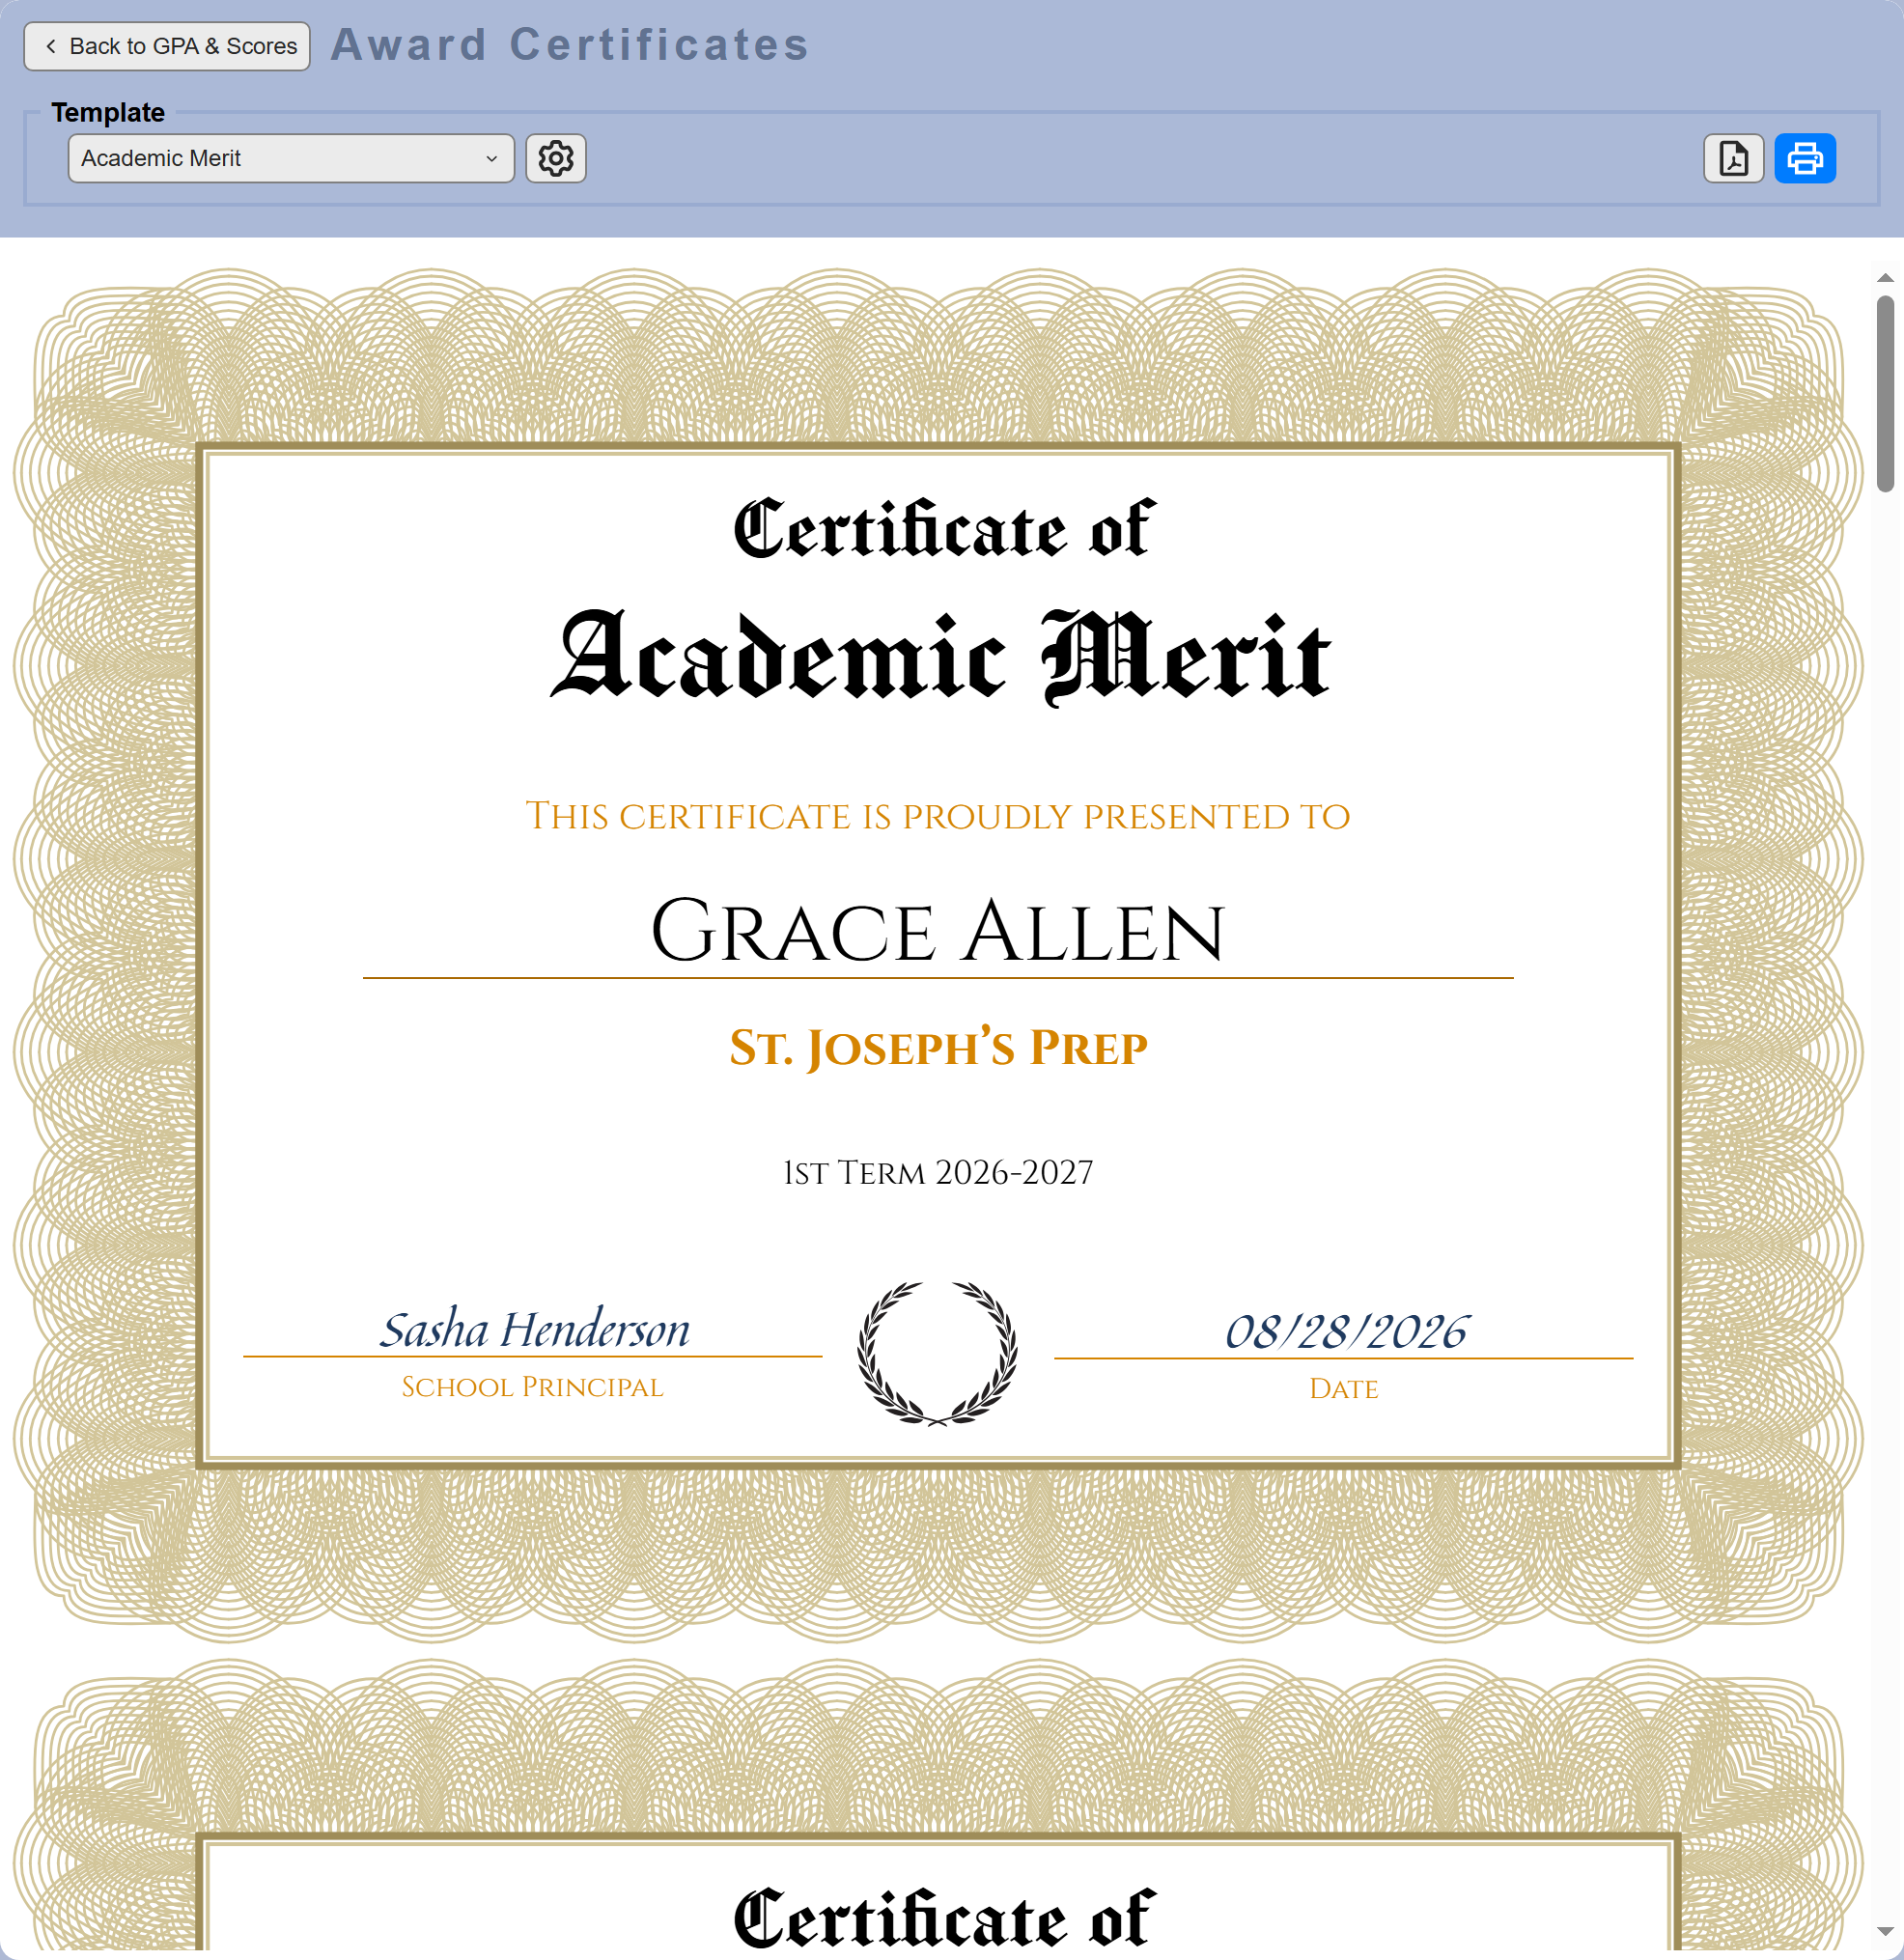The image size is (1904, 1960).
Task: Click the Award Certificates page title
Action: click(x=570, y=45)
